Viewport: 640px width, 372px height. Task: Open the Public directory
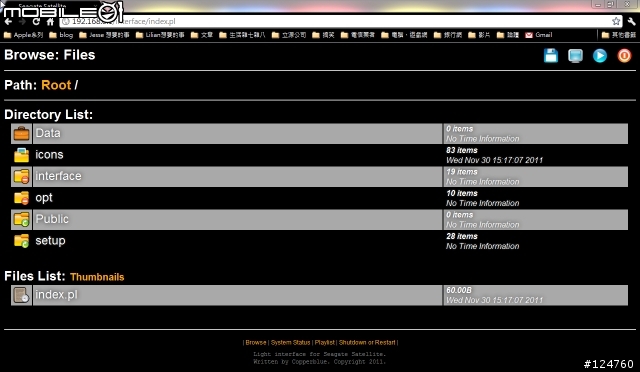[x=52, y=219]
